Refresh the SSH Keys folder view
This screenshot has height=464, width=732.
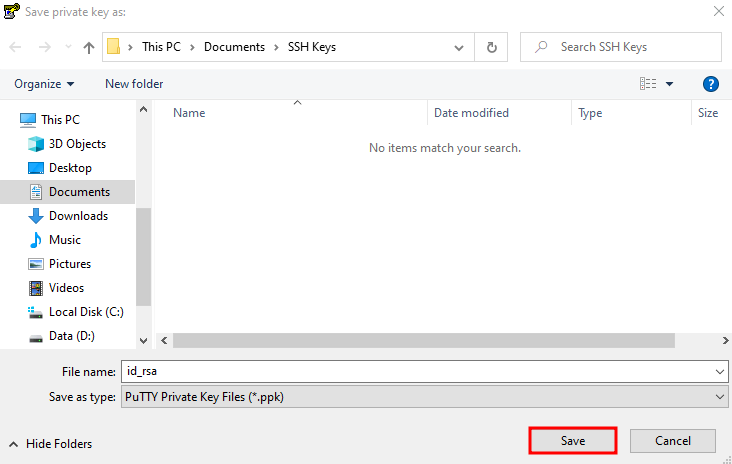coord(492,47)
